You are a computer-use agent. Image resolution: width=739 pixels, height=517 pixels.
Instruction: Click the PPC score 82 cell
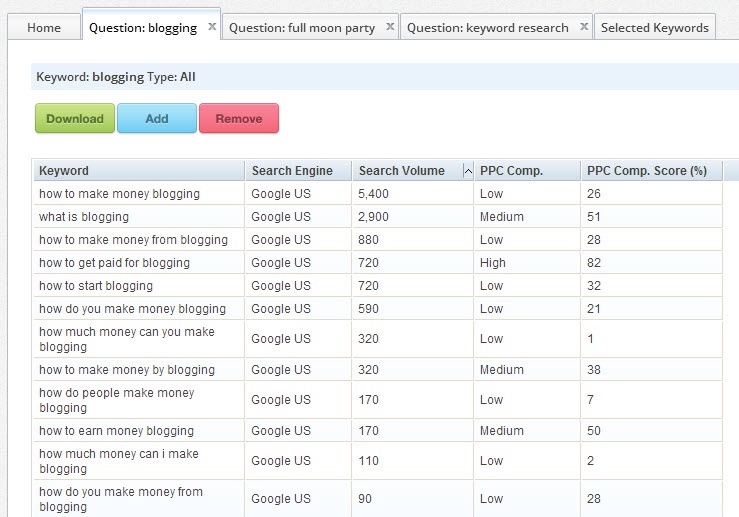(652, 263)
